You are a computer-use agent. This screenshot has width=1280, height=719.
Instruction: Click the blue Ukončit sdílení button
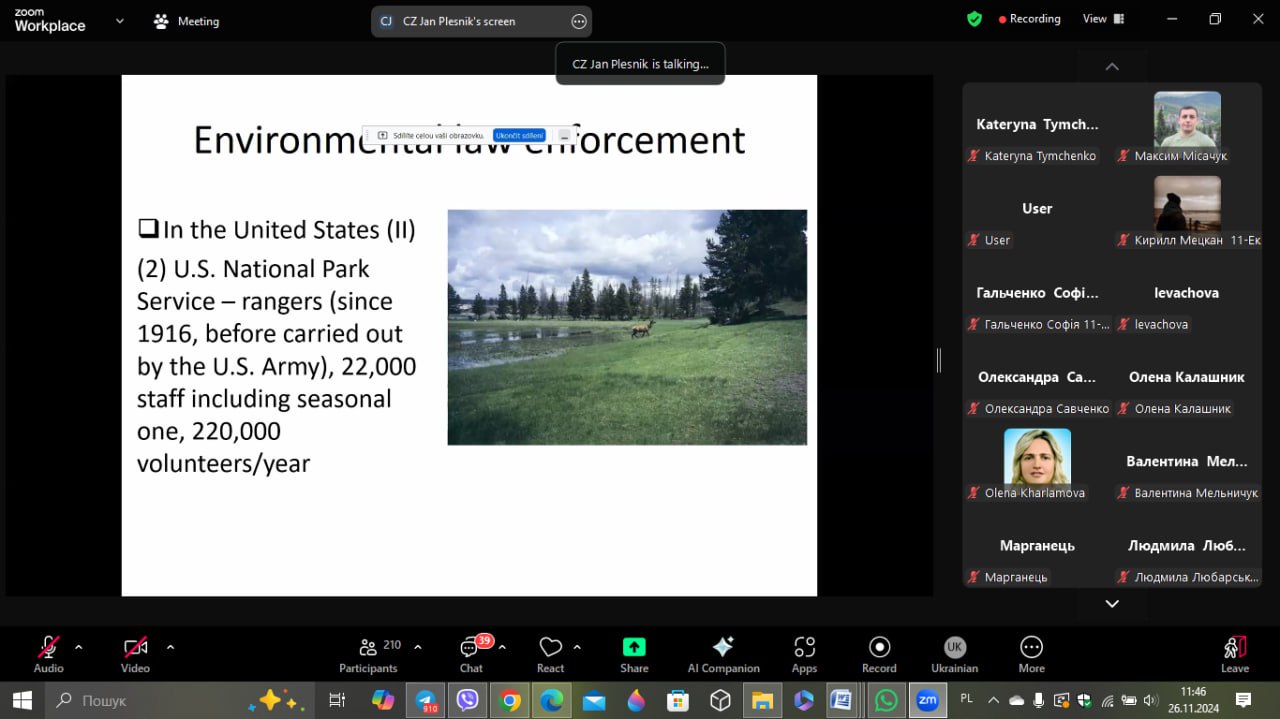click(519, 135)
